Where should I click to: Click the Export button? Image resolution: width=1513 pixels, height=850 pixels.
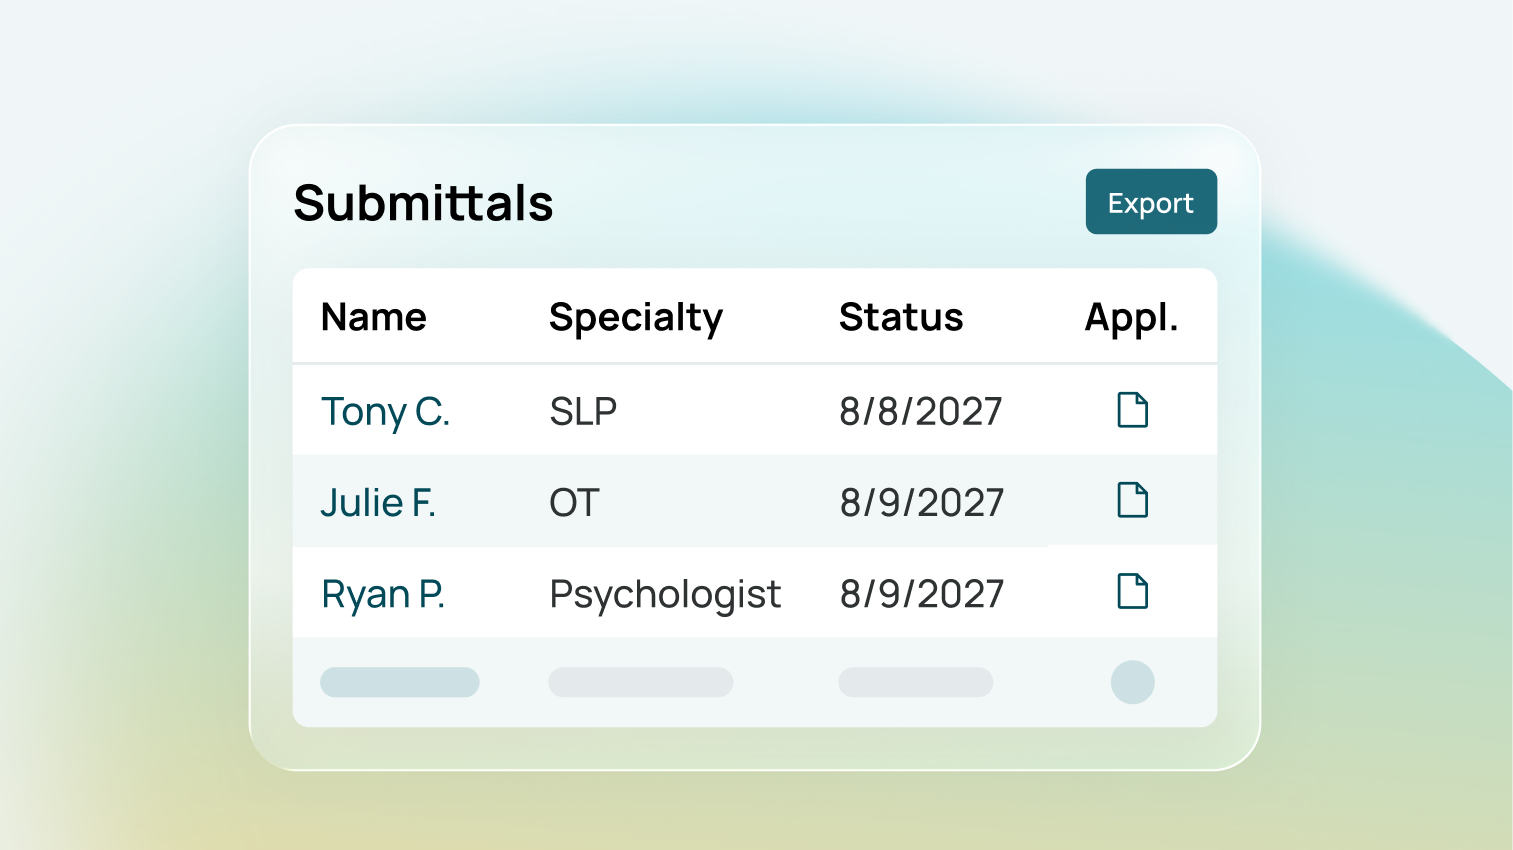point(1151,202)
